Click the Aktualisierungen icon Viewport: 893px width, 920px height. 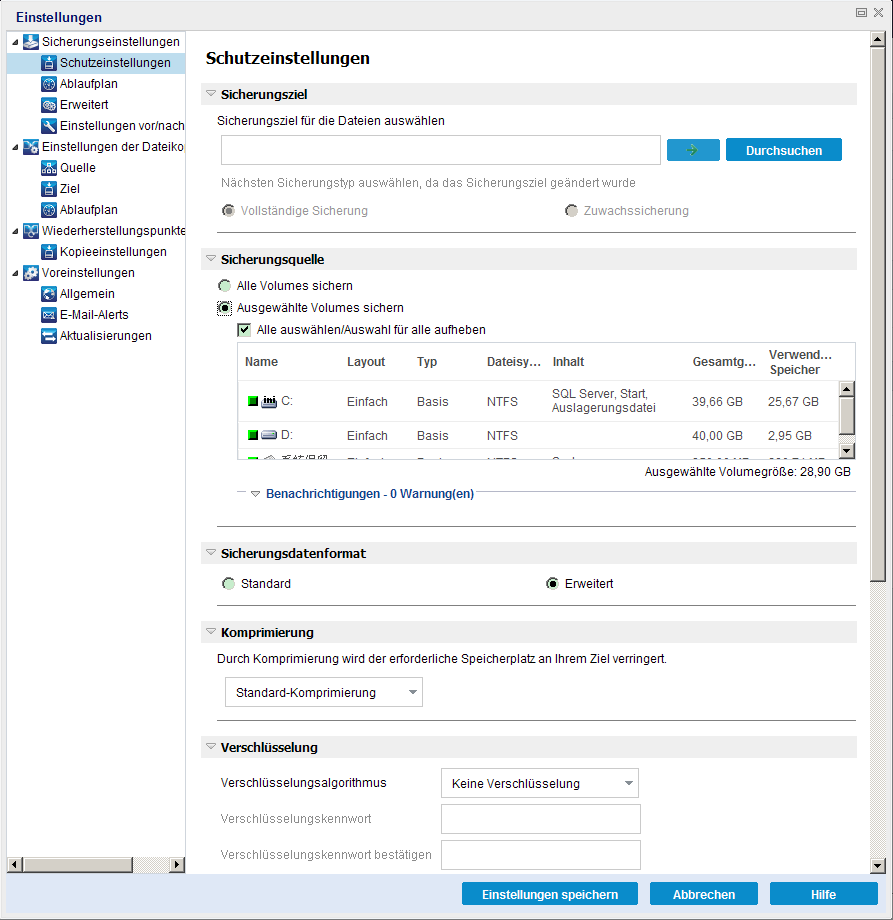[x=49, y=336]
